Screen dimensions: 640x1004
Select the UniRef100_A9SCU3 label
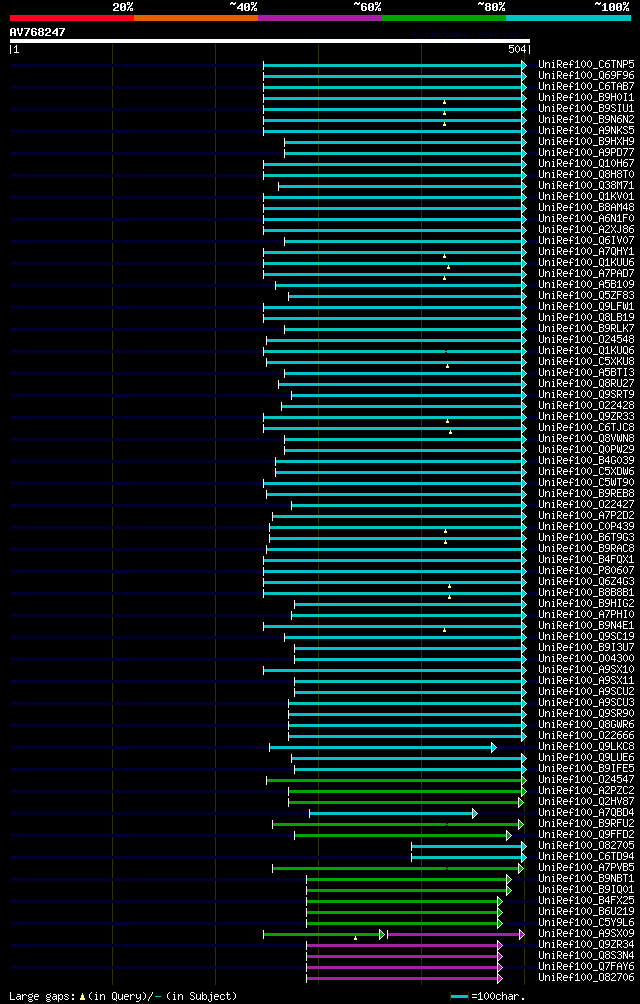click(x=586, y=704)
